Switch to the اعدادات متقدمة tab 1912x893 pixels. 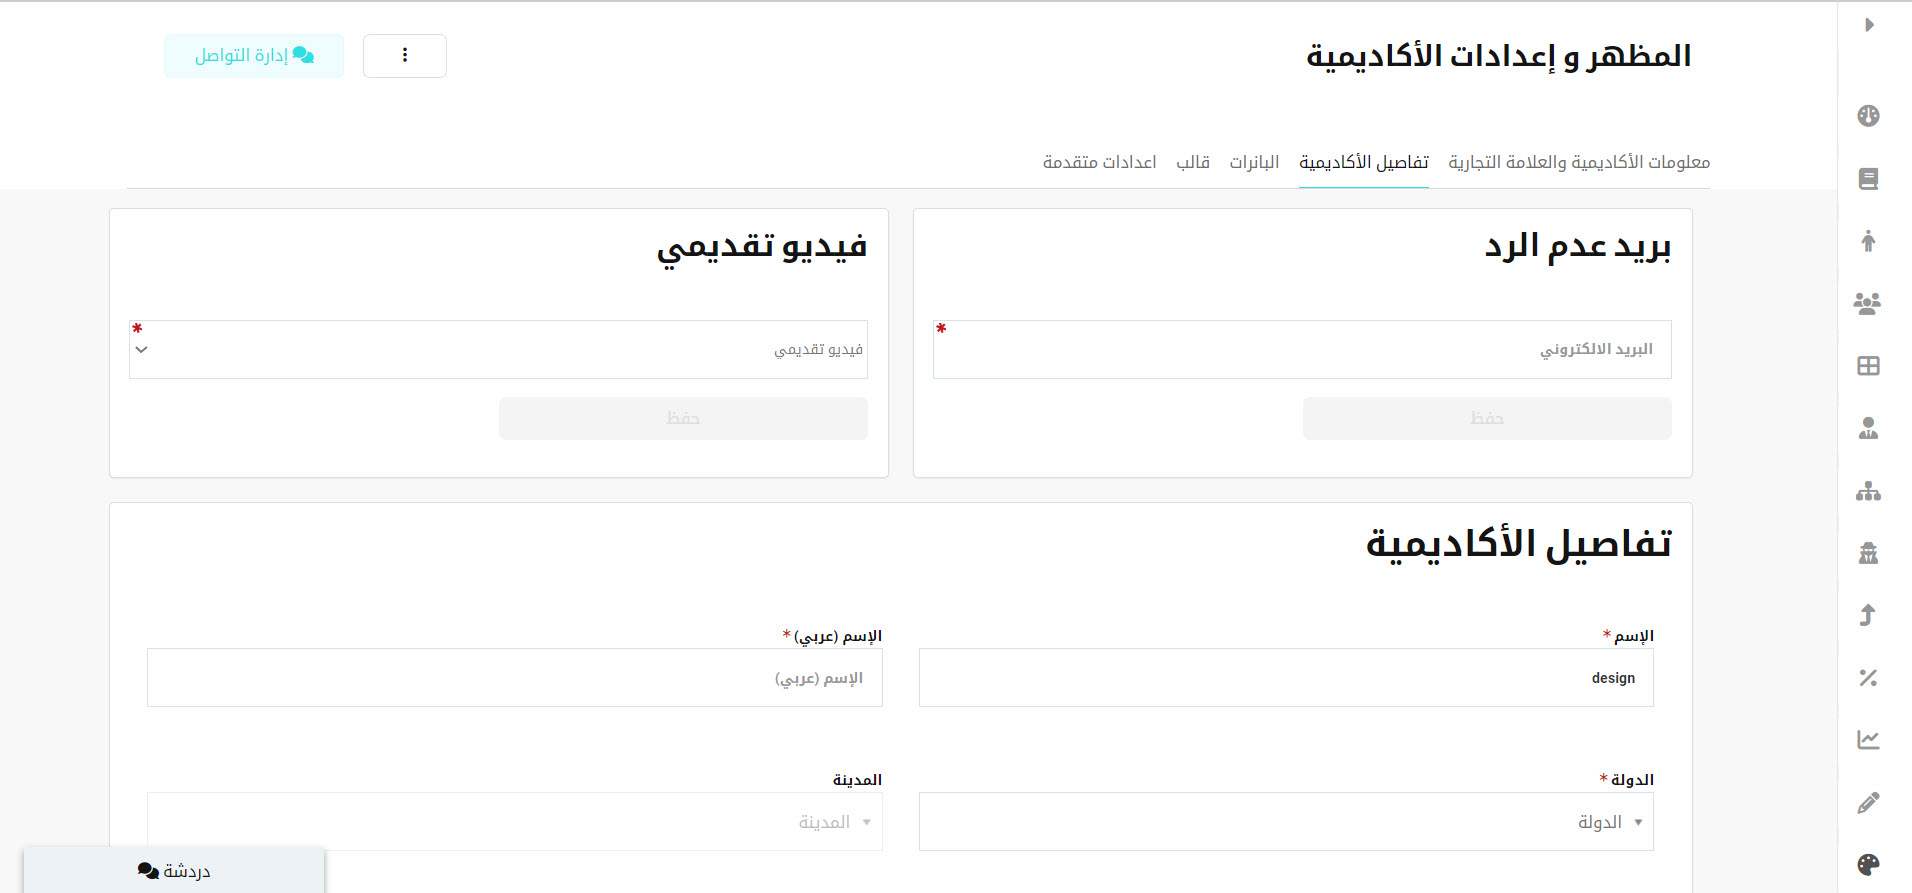(x=1099, y=162)
